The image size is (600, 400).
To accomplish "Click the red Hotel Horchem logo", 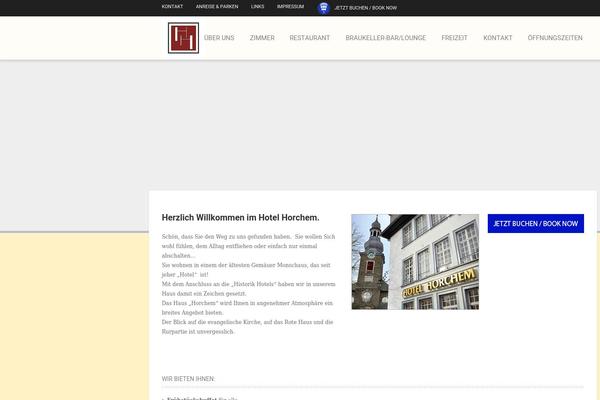I will [183, 38].
